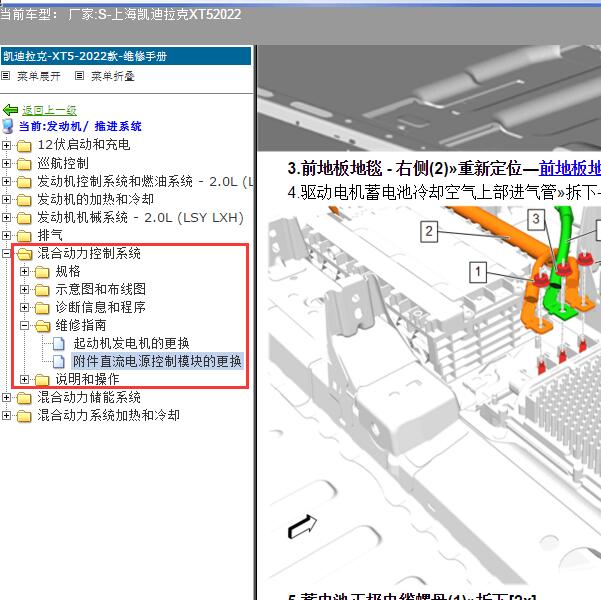The height and width of the screenshot is (600, 601).
Task: Expand the 发动机的加热和冷却 node
Action: [6, 199]
